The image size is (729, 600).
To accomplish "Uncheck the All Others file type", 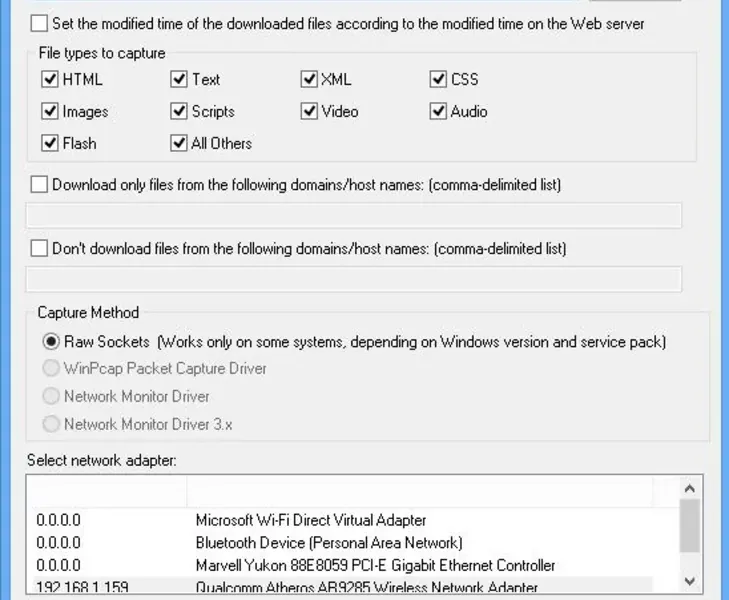I will click(x=179, y=143).
